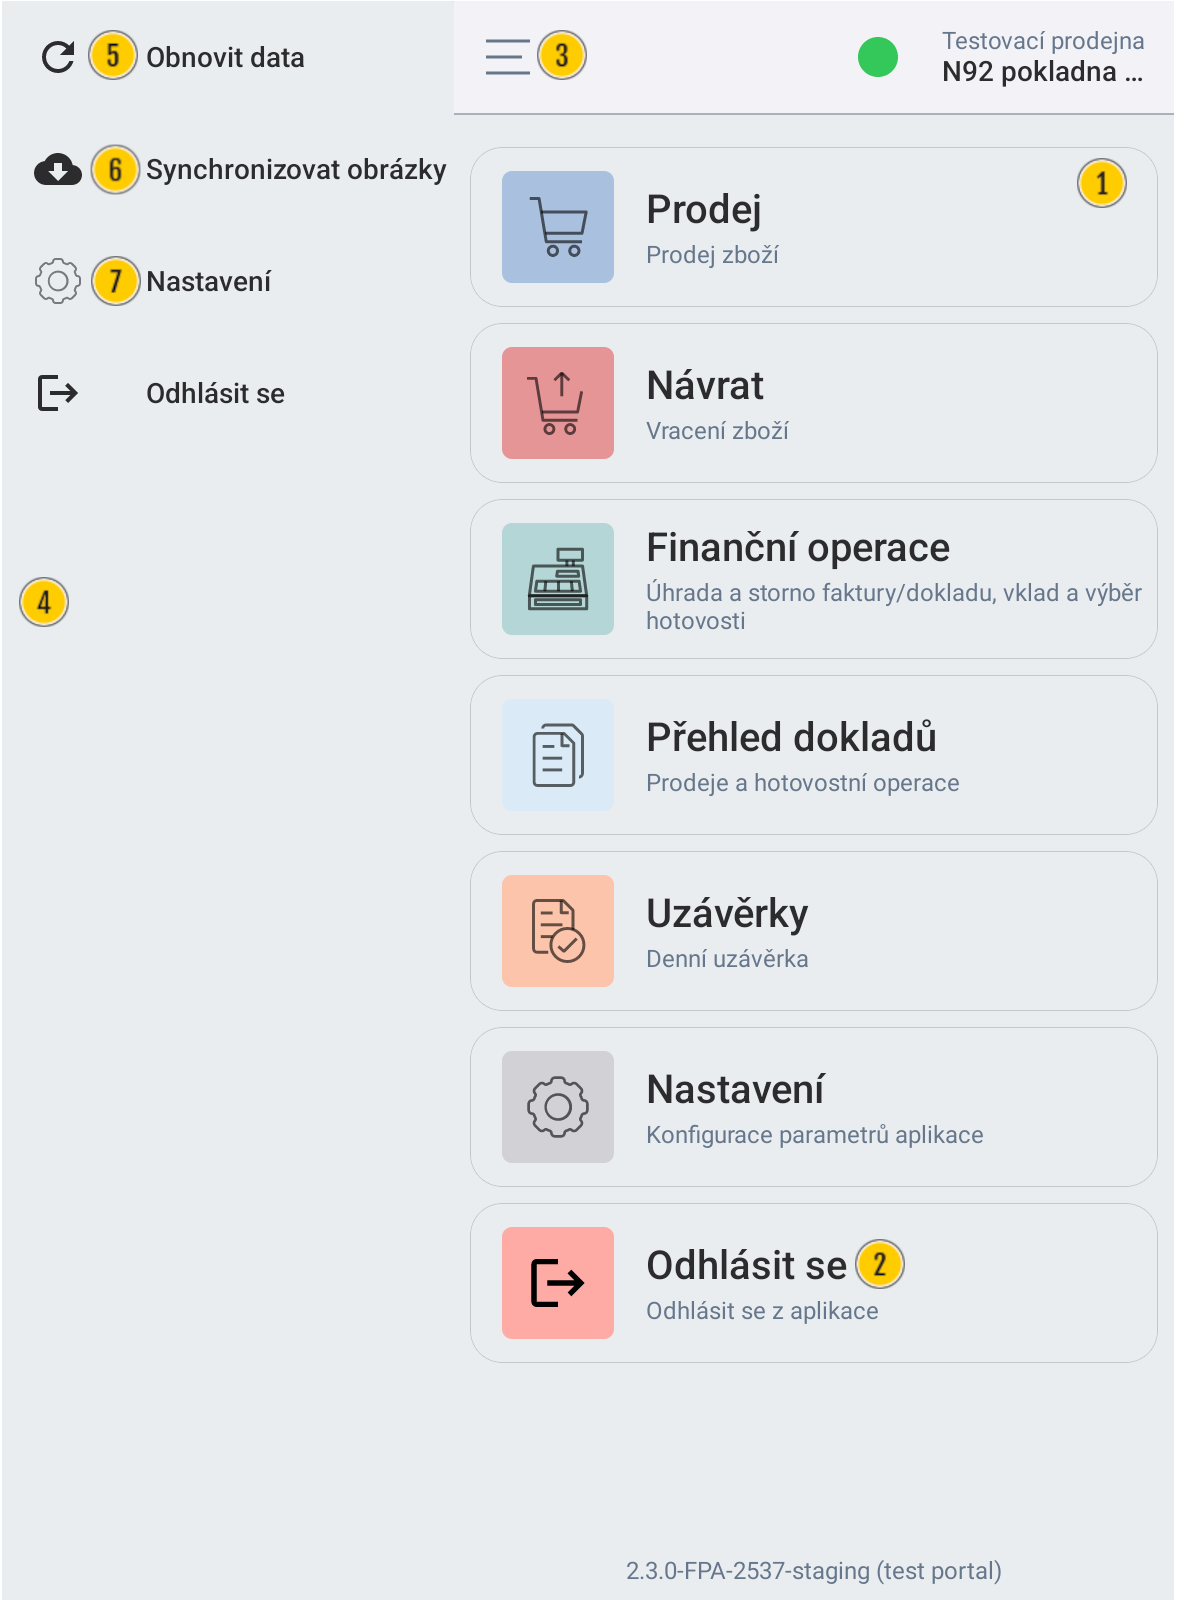Open the sidebar Nastavení gear icon

click(x=58, y=282)
